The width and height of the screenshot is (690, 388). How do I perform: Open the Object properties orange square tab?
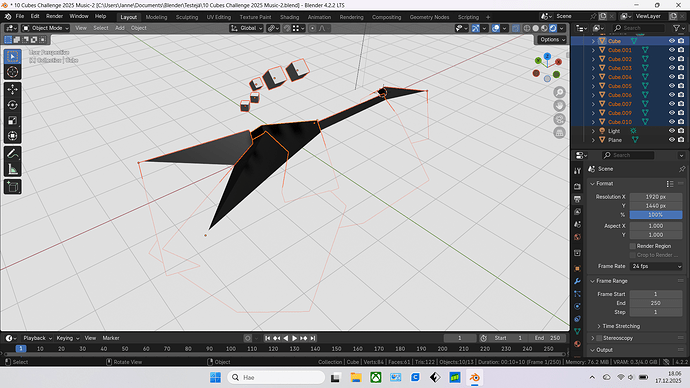577,268
